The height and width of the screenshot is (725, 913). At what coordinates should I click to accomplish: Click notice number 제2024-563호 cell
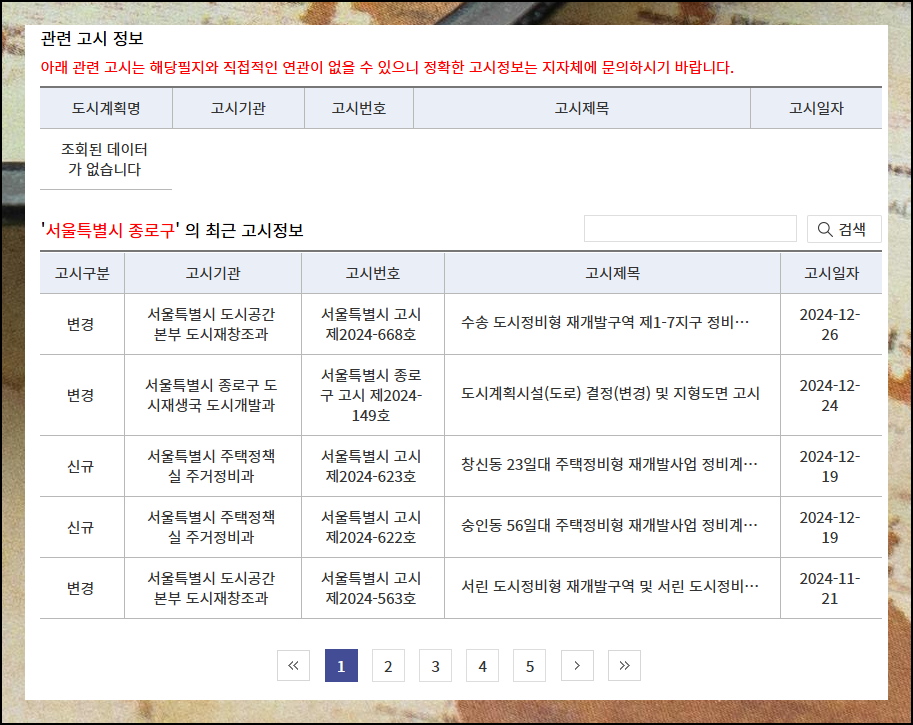(x=371, y=588)
